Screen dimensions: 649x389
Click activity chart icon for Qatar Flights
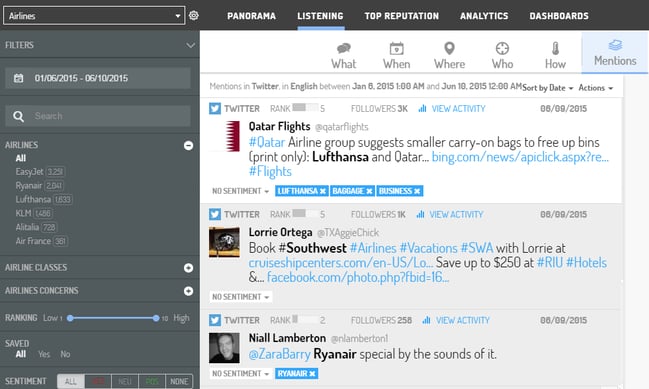point(422,108)
